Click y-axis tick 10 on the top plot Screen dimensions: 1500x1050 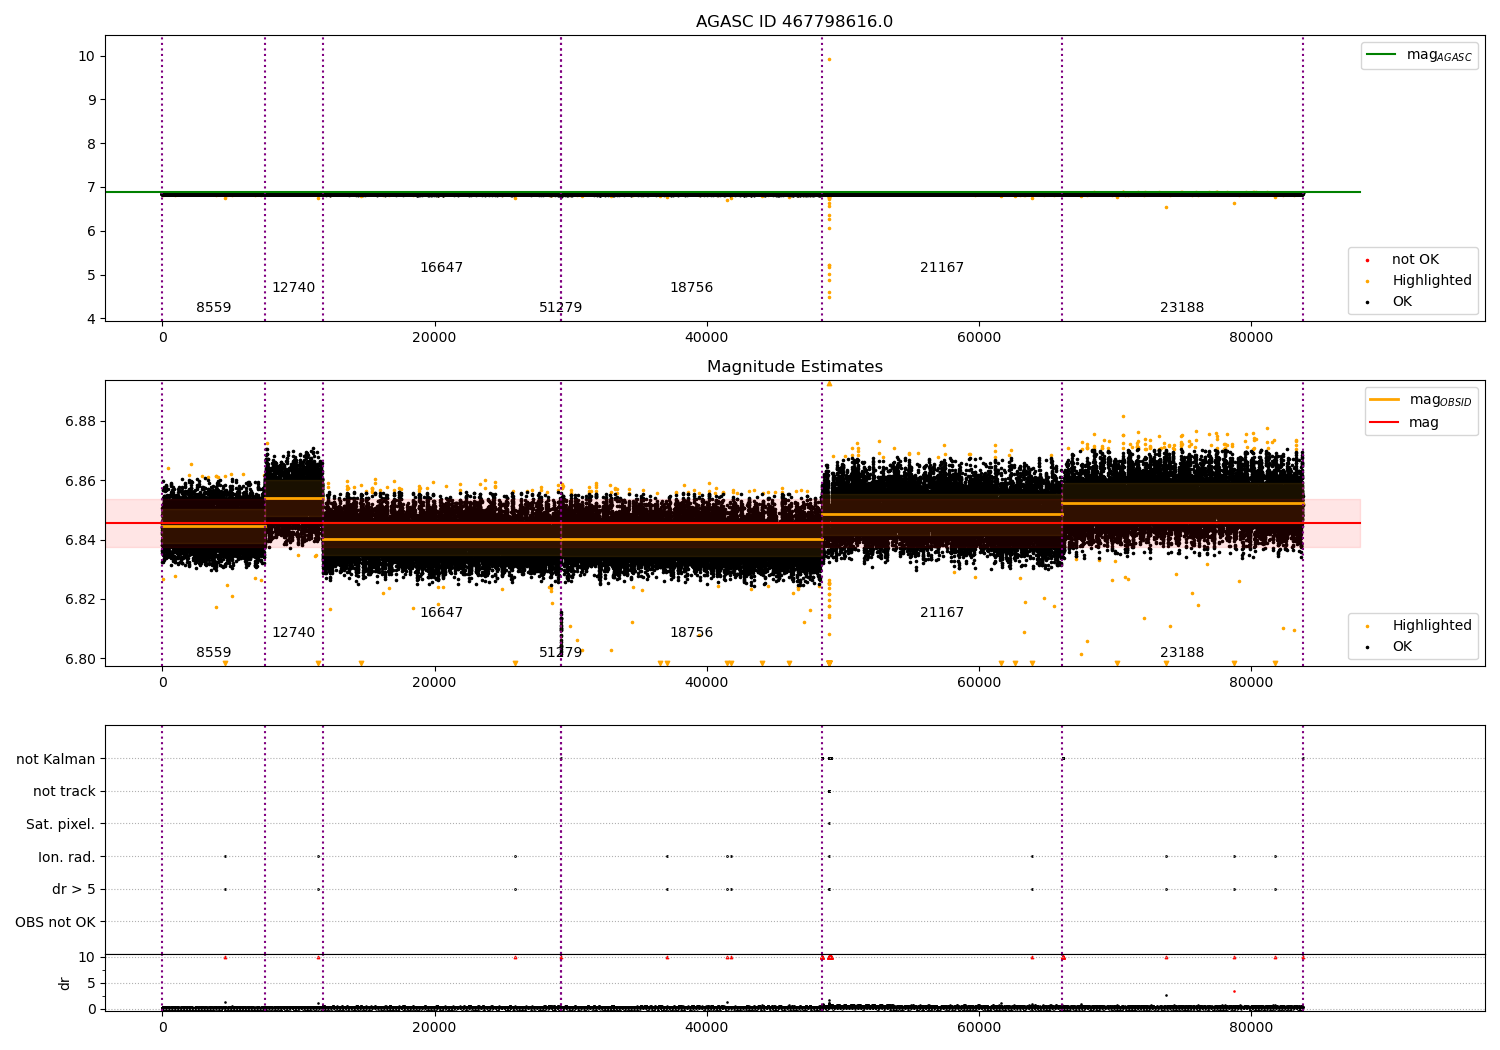(86, 56)
